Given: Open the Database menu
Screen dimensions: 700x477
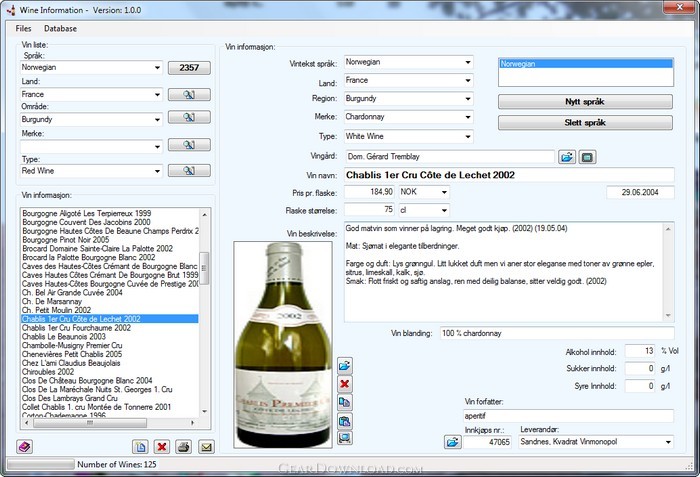Looking at the screenshot, I should 60,29.
